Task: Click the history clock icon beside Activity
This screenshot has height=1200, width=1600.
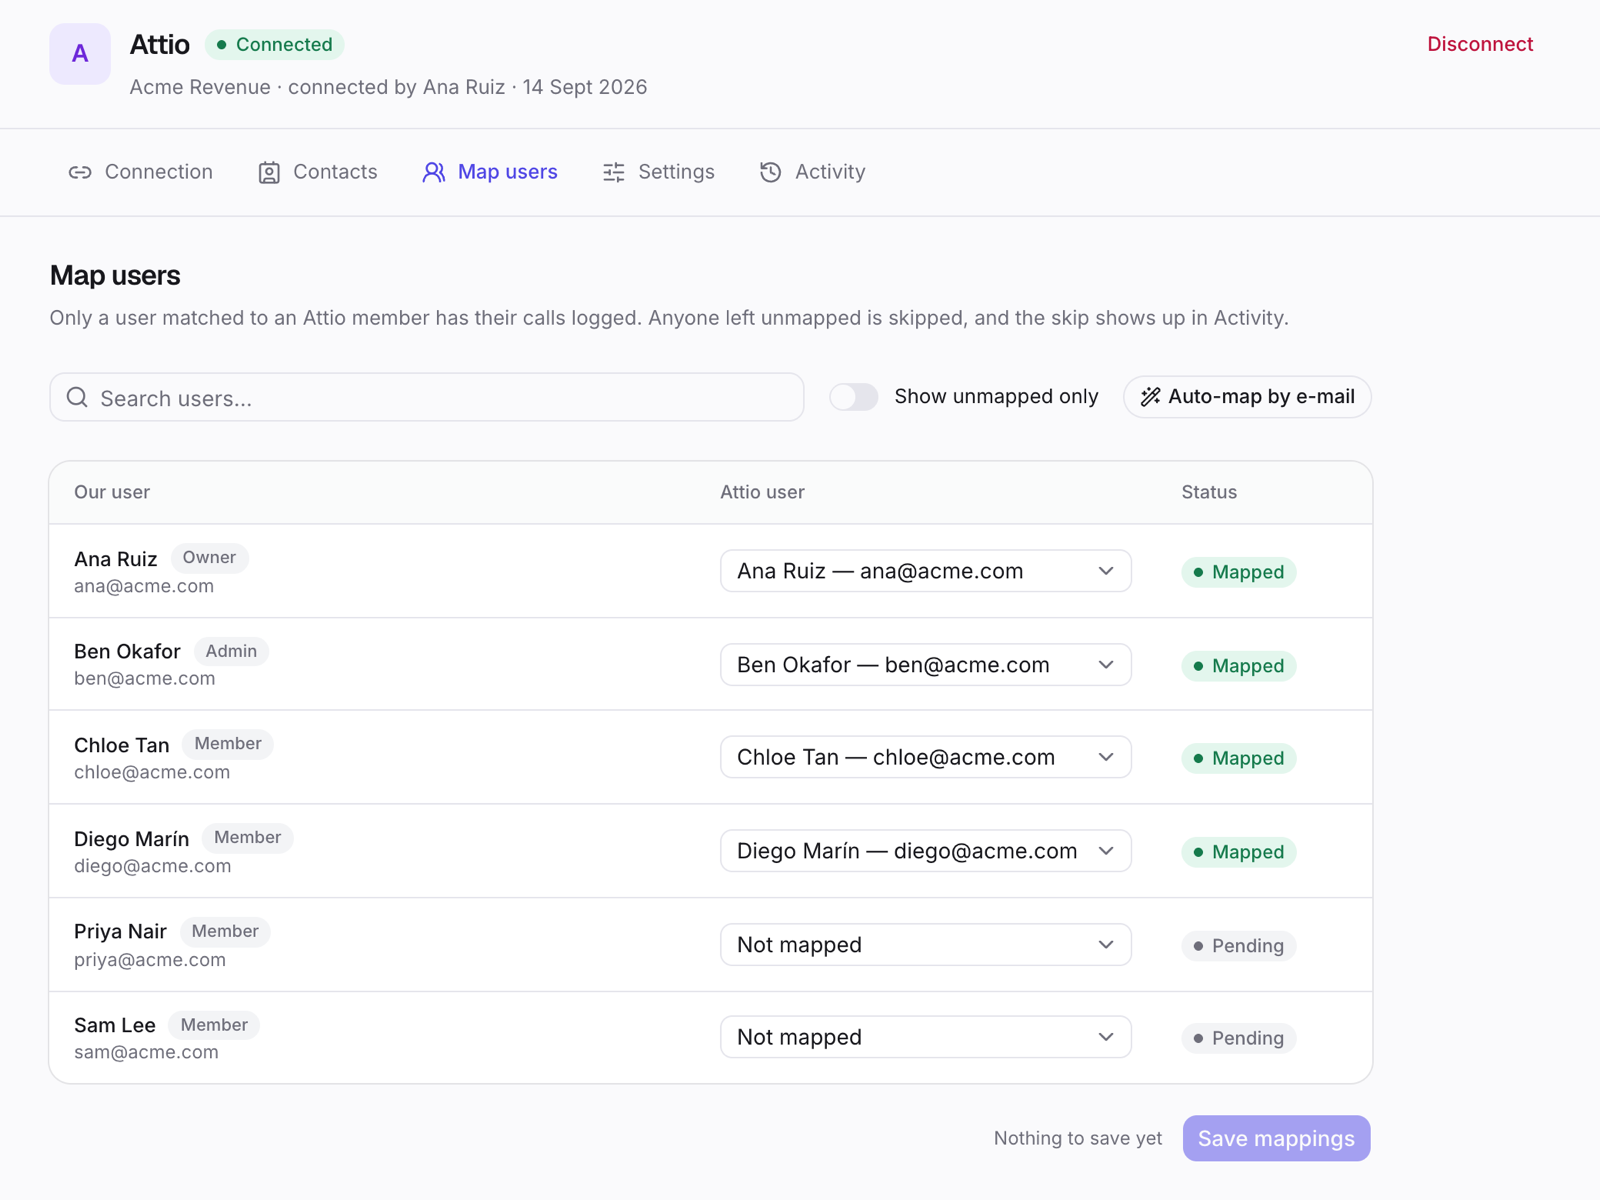Action: (x=770, y=172)
